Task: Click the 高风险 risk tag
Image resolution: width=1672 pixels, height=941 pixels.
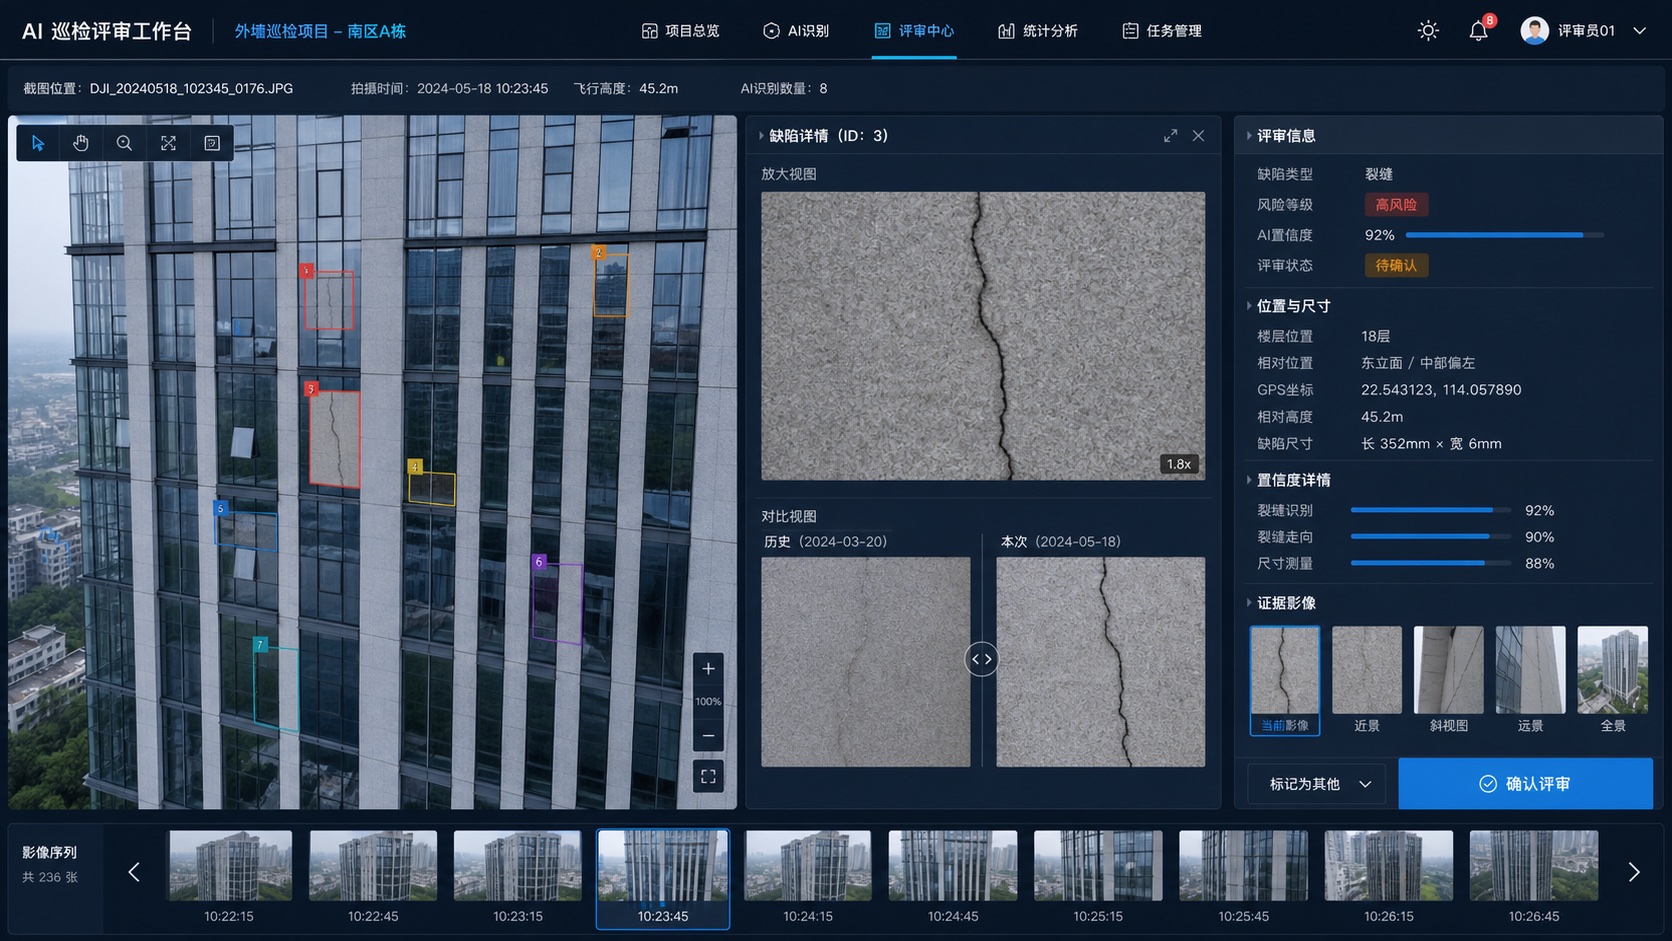Action: [1396, 204]
